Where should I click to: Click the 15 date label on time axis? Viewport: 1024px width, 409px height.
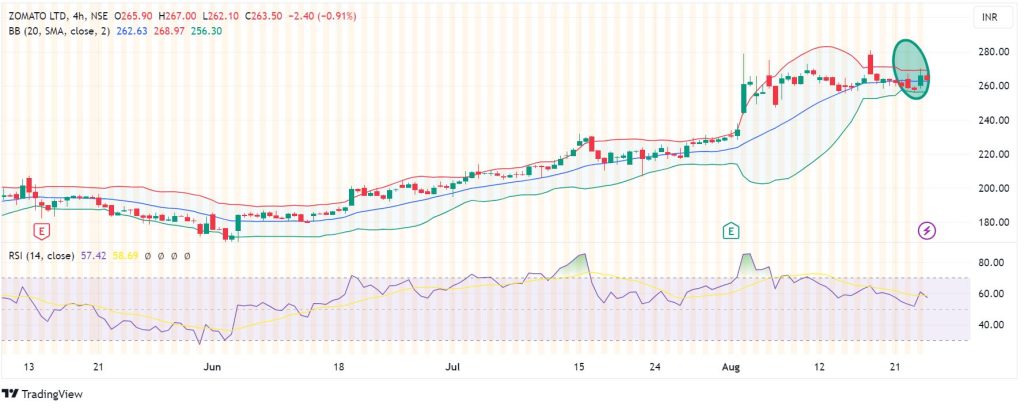pos(577,367)
